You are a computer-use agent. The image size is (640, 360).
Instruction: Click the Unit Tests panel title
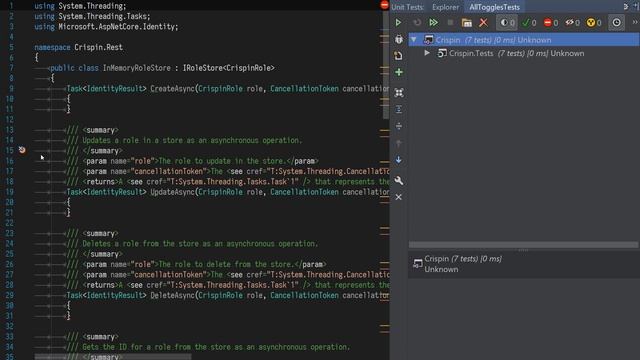pyautogui.click(x=407, y=7)
